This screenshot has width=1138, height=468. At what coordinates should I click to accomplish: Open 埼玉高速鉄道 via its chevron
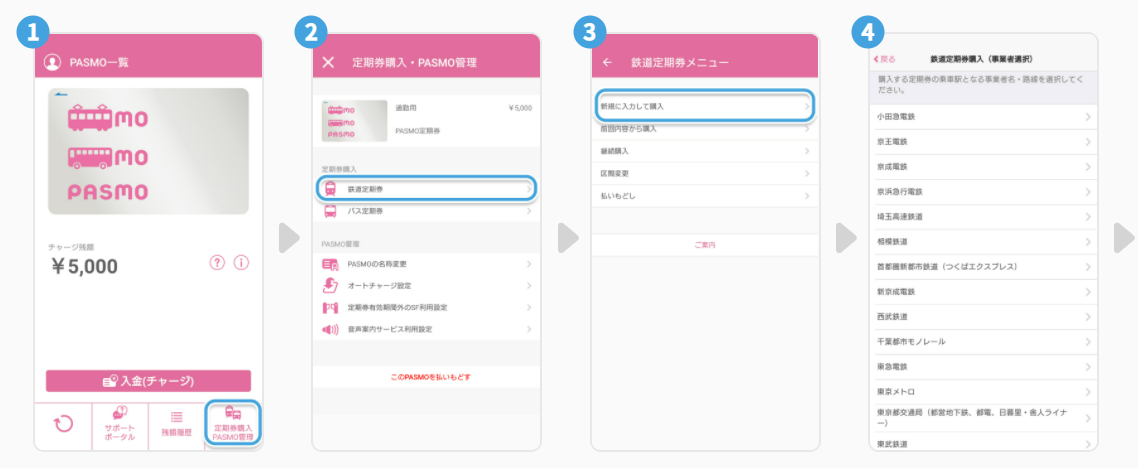pos(1087,216)
